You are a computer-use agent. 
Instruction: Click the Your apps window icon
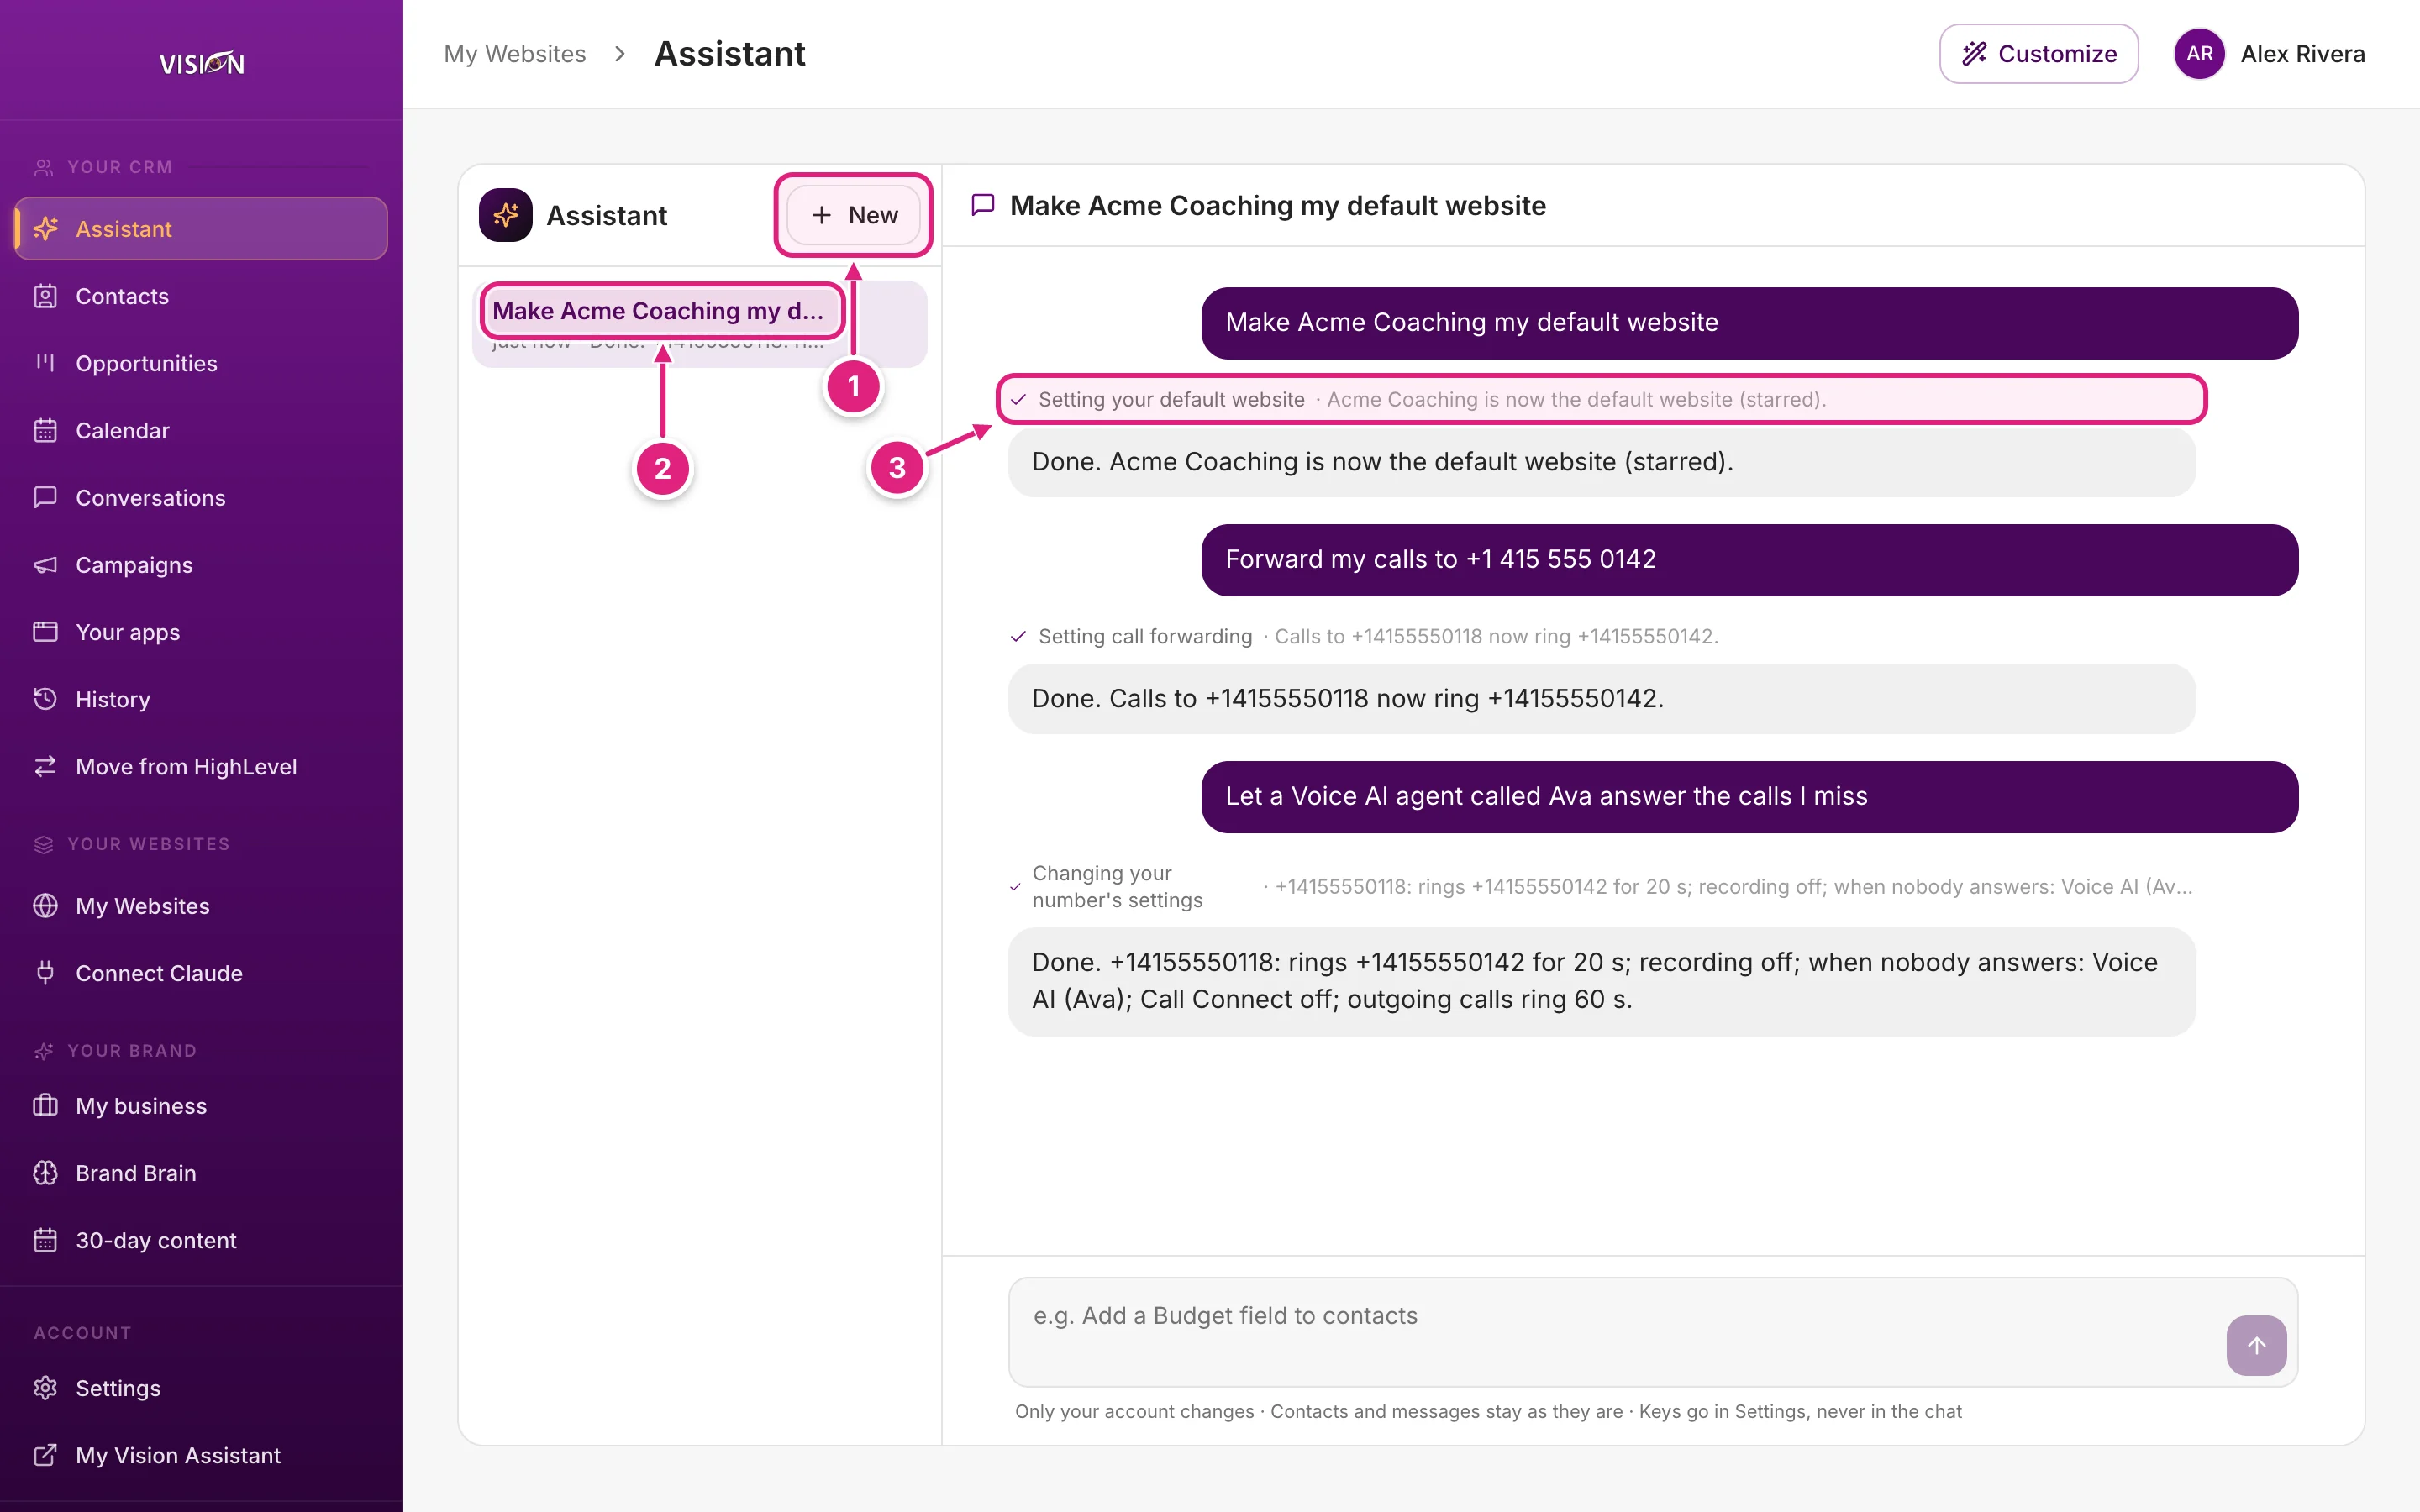45,632
